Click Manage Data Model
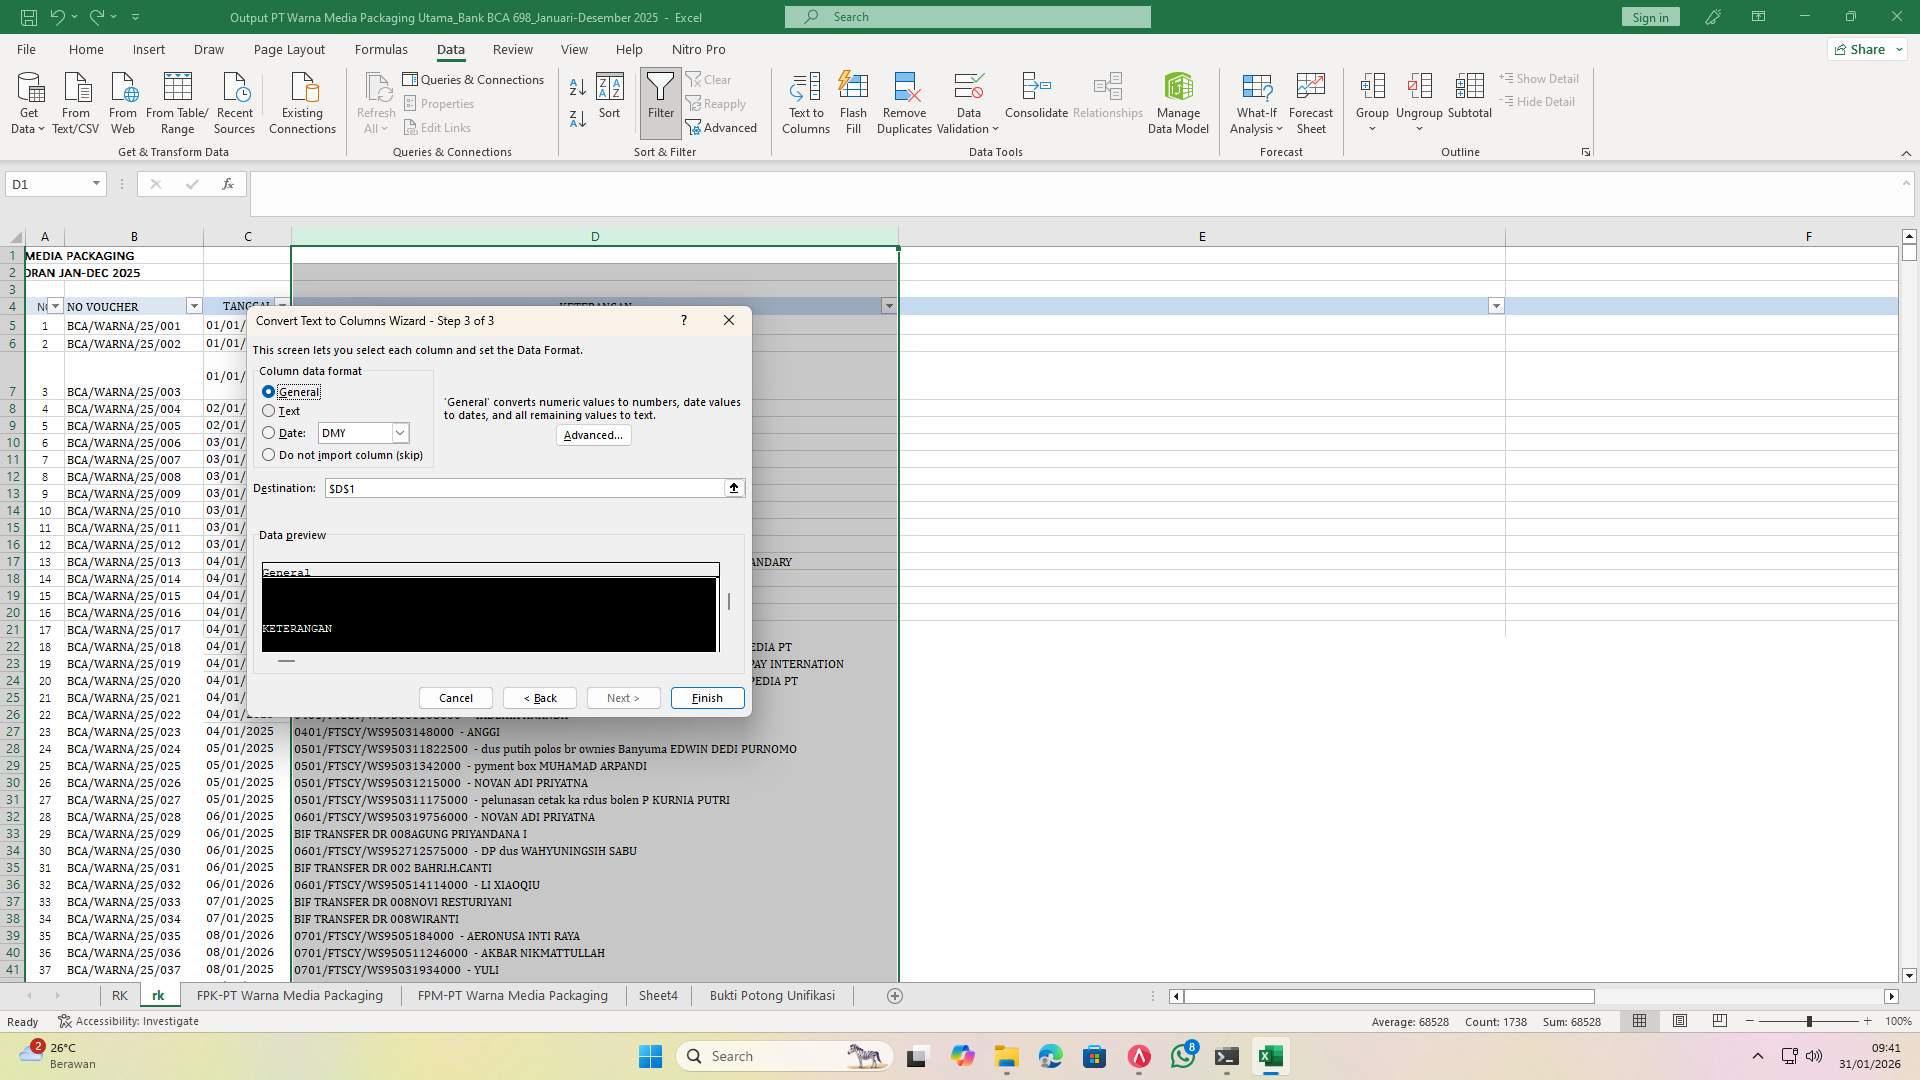The width and height of the screenshot is (1920, 1080). (x=1177, y=100)
